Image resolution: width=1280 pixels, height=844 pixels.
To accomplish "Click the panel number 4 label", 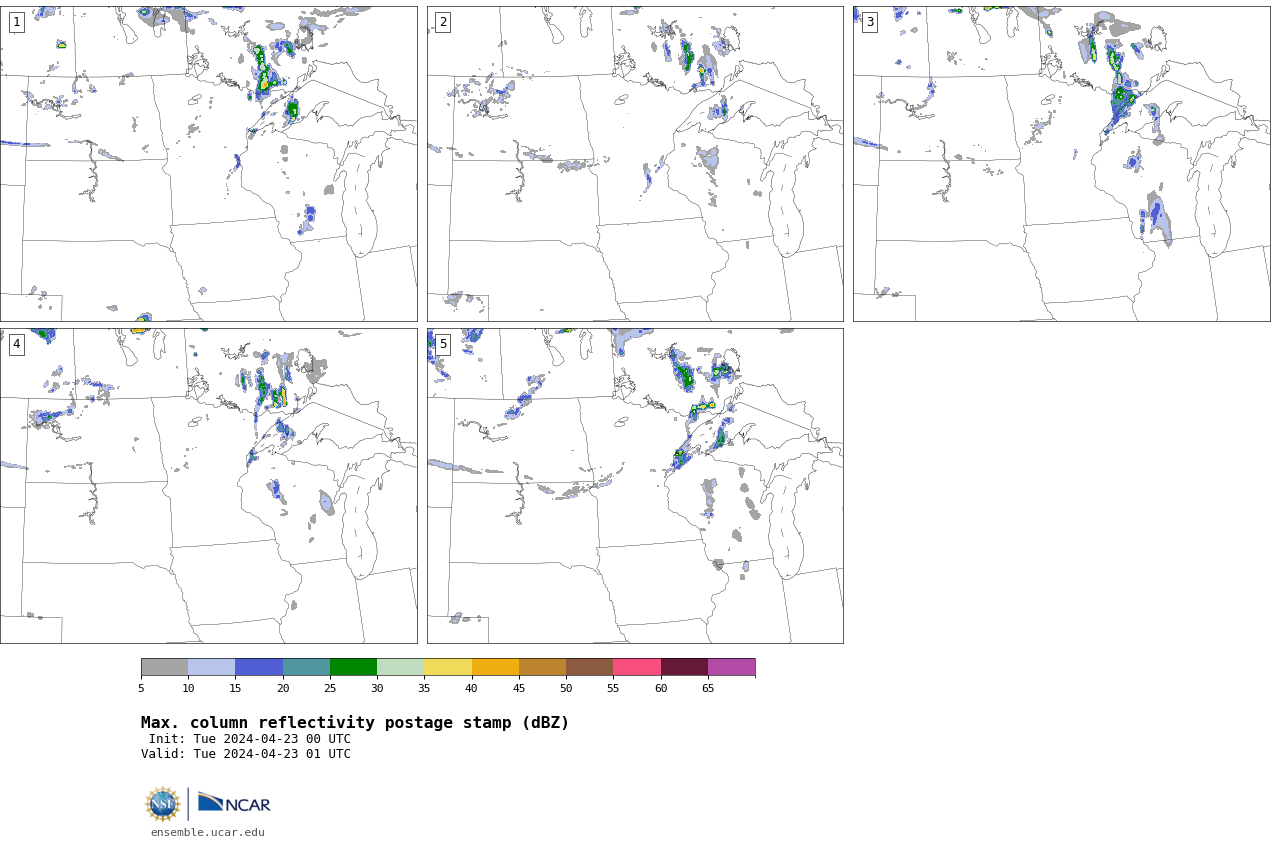I will [17, 344].
